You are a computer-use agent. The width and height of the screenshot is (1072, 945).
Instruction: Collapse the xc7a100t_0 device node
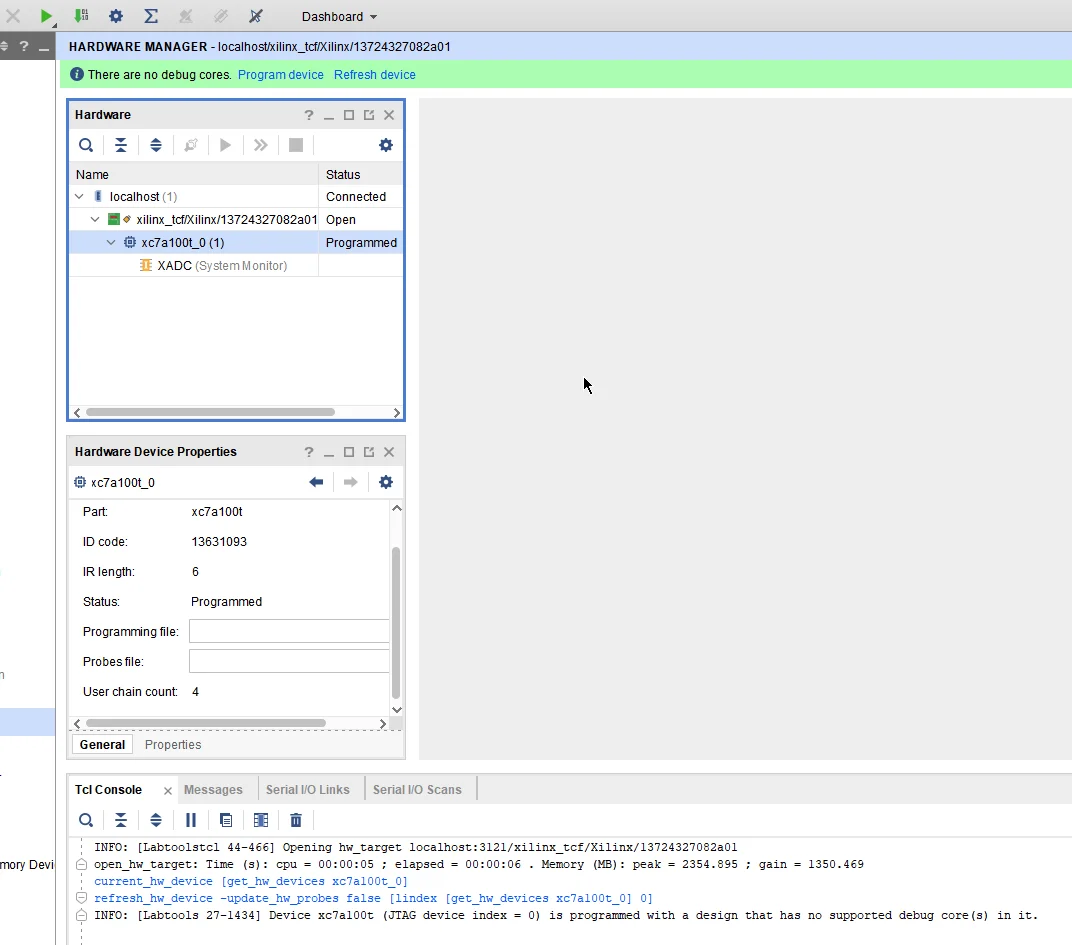pyautogui.click(x=111, y=243)
